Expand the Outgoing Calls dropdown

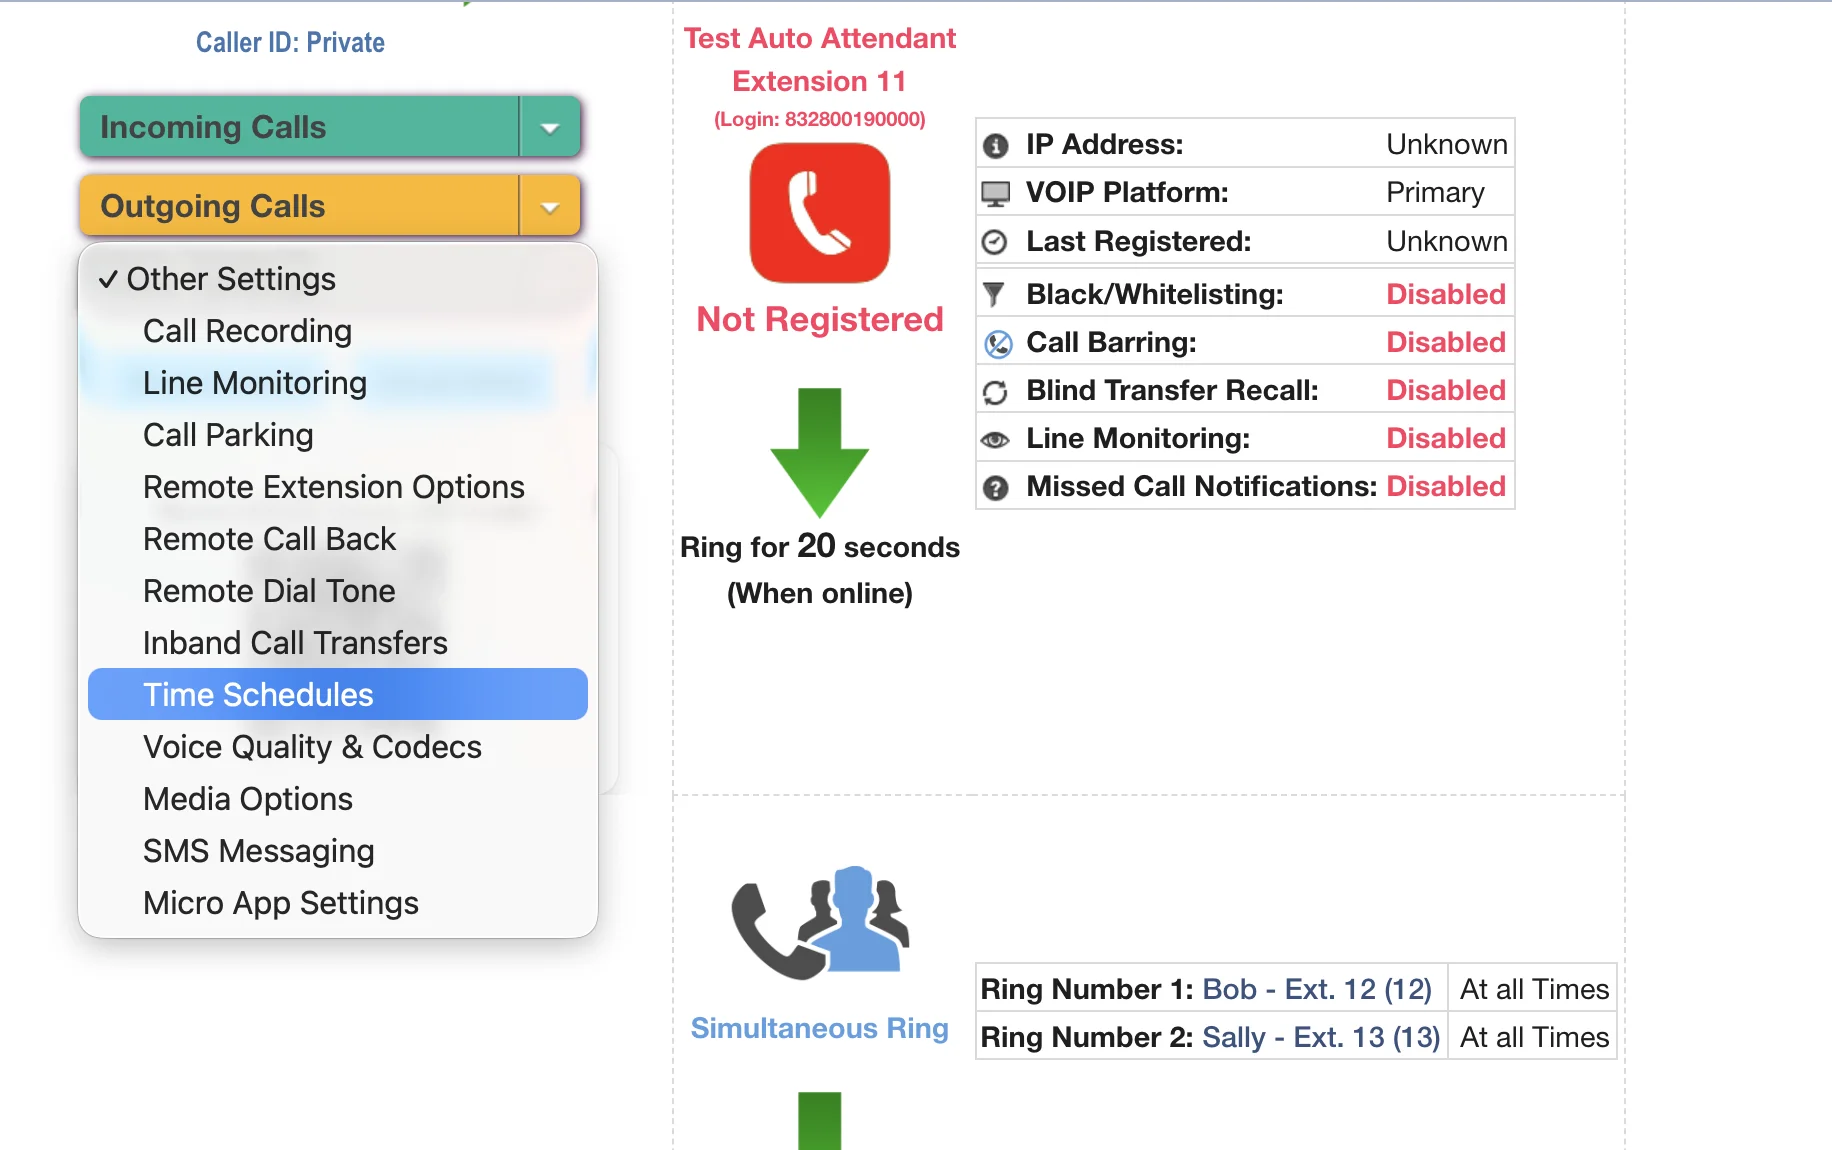[x=549, y=206]
